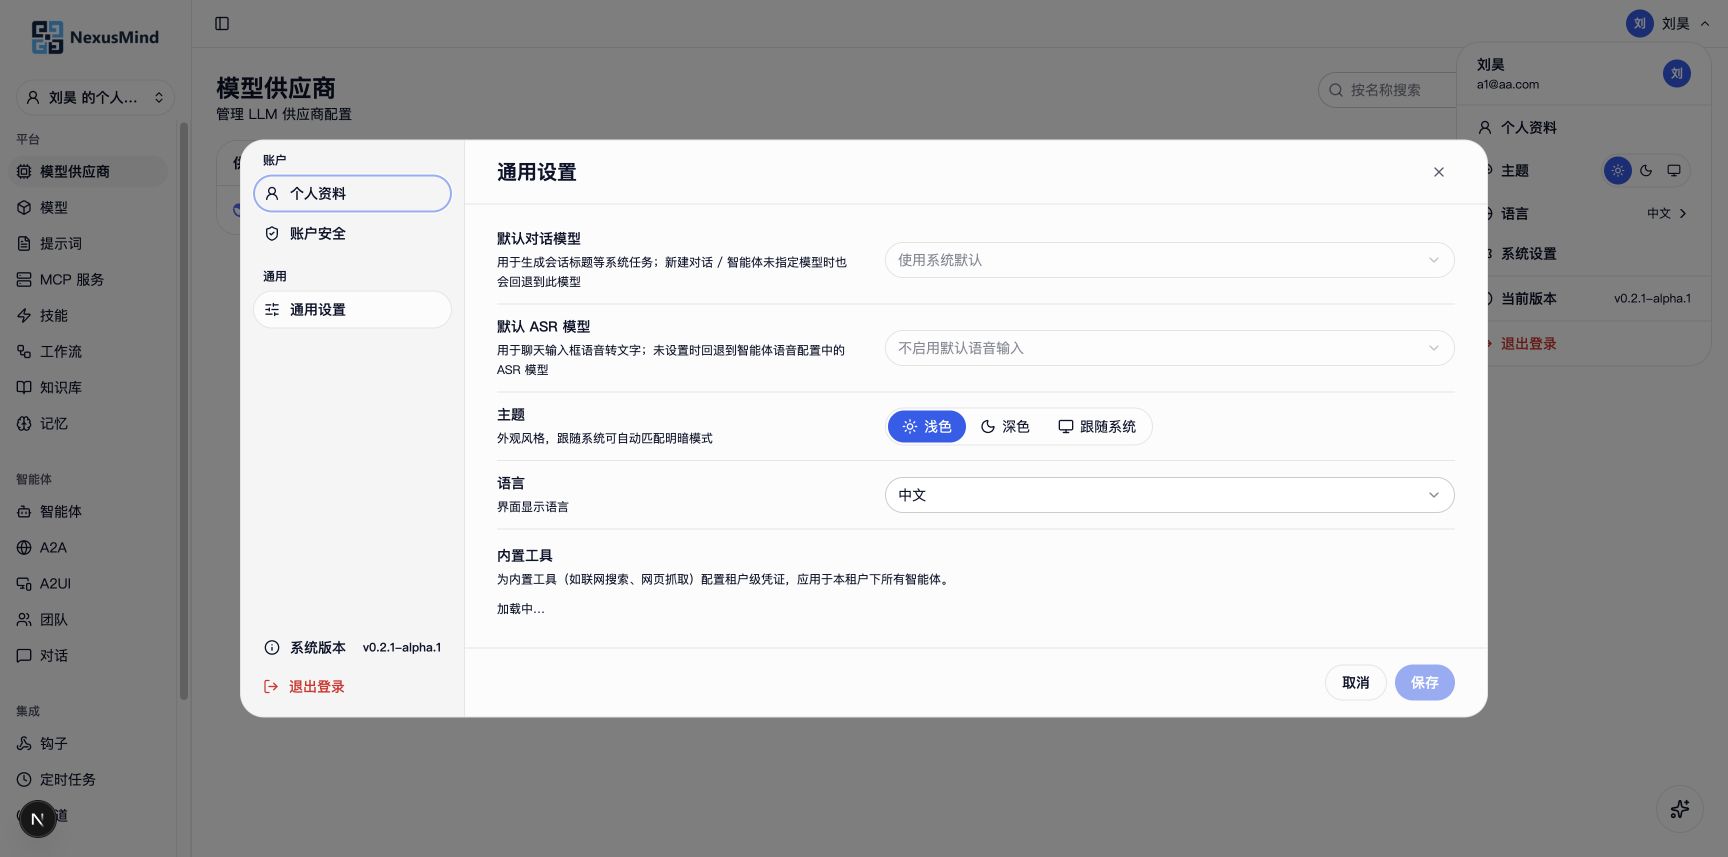This screenshot has width=1728, height=857.
Task: Click the A2A globe icon
Action: point(24,547)
